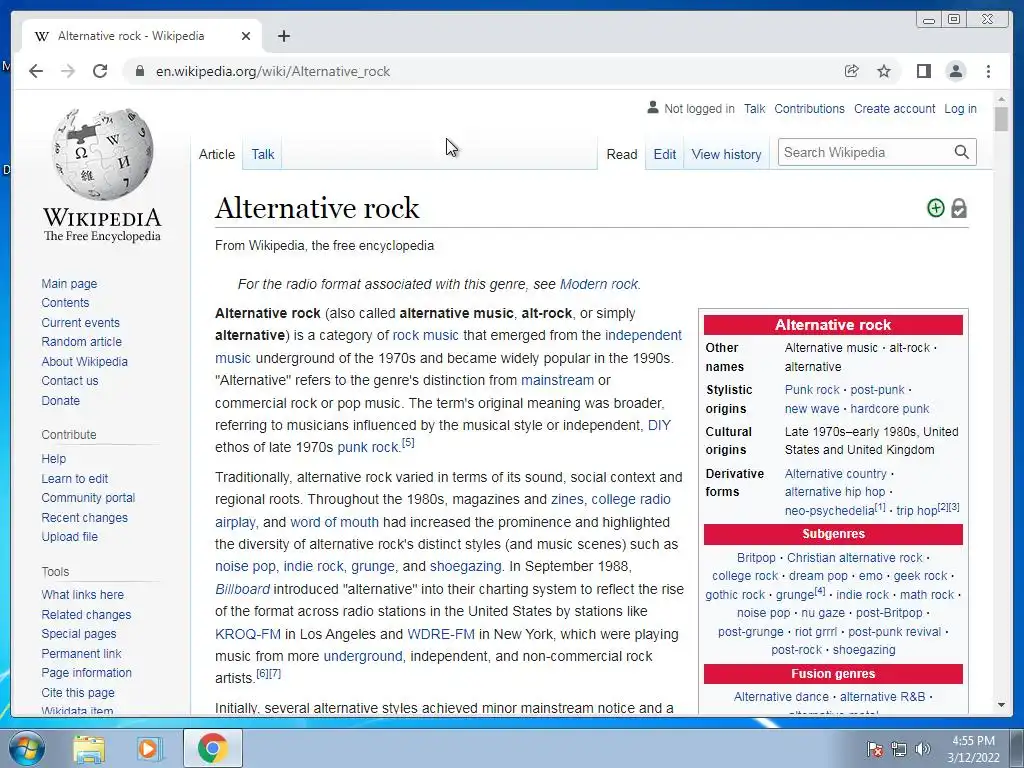Click the Action Center flag tray icon
Viewport: 1024px width, 768px height.
click(874, 749)
